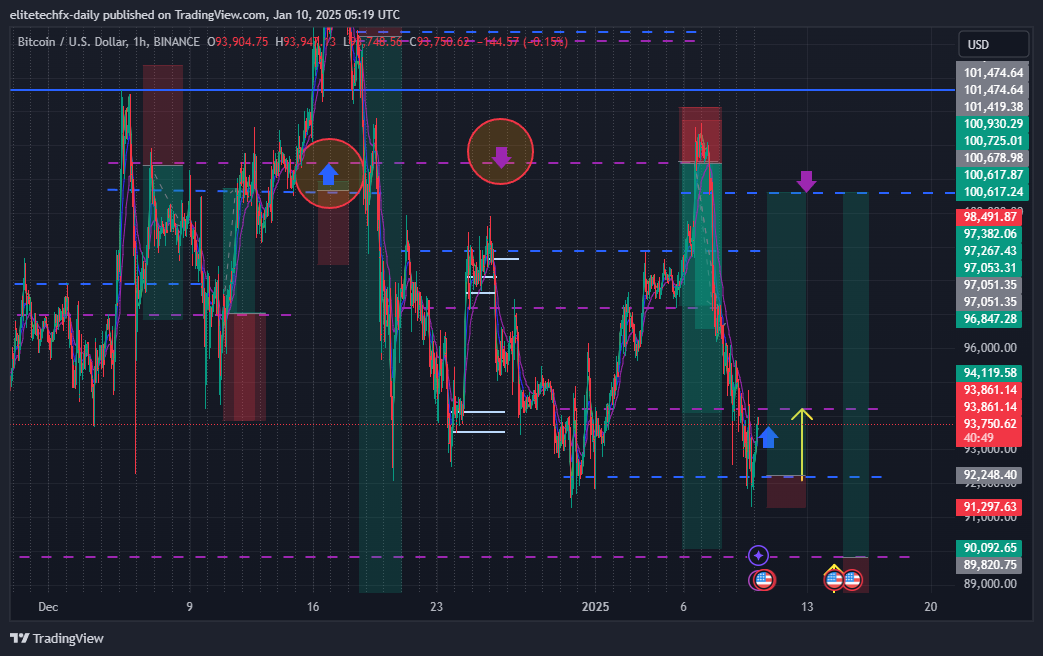Select blue up arrow beside the yellow arrow
1043x656 pixels.
(768, 437)
